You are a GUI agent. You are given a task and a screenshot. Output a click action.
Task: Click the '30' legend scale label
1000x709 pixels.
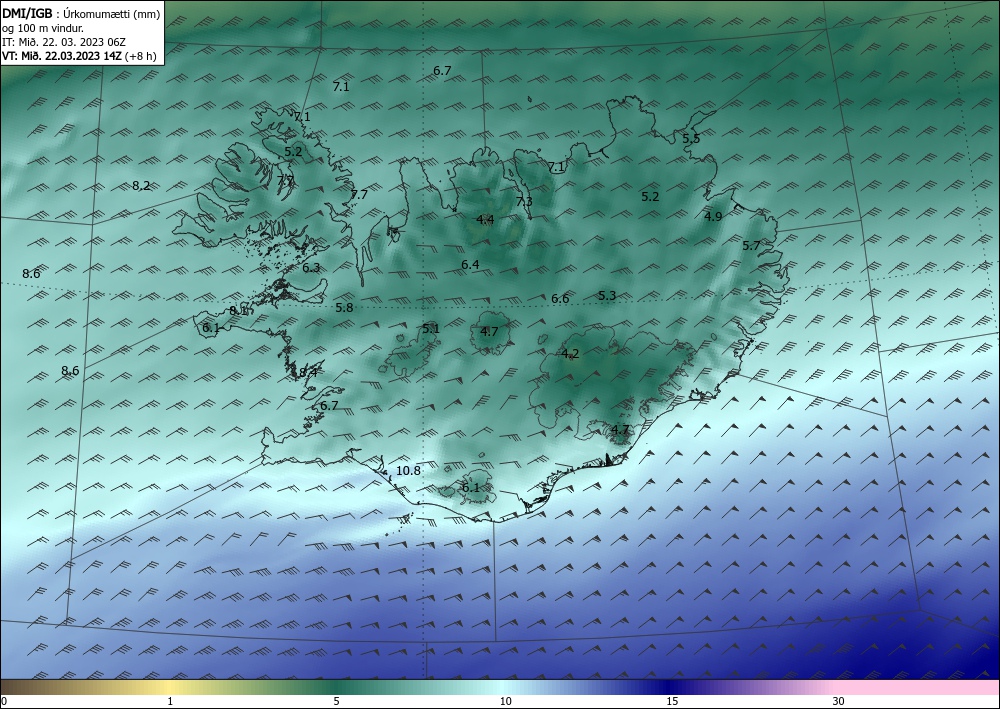(x=838, y=702)
